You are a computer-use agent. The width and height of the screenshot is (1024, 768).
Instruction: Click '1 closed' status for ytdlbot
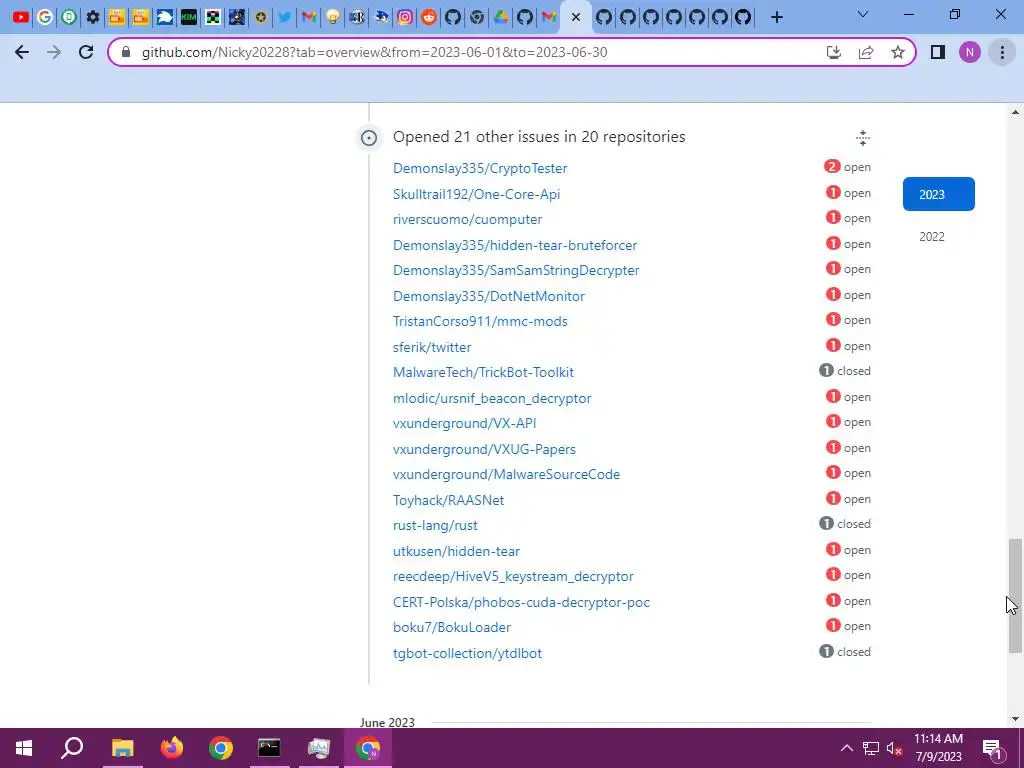click(x=844, y=652)
